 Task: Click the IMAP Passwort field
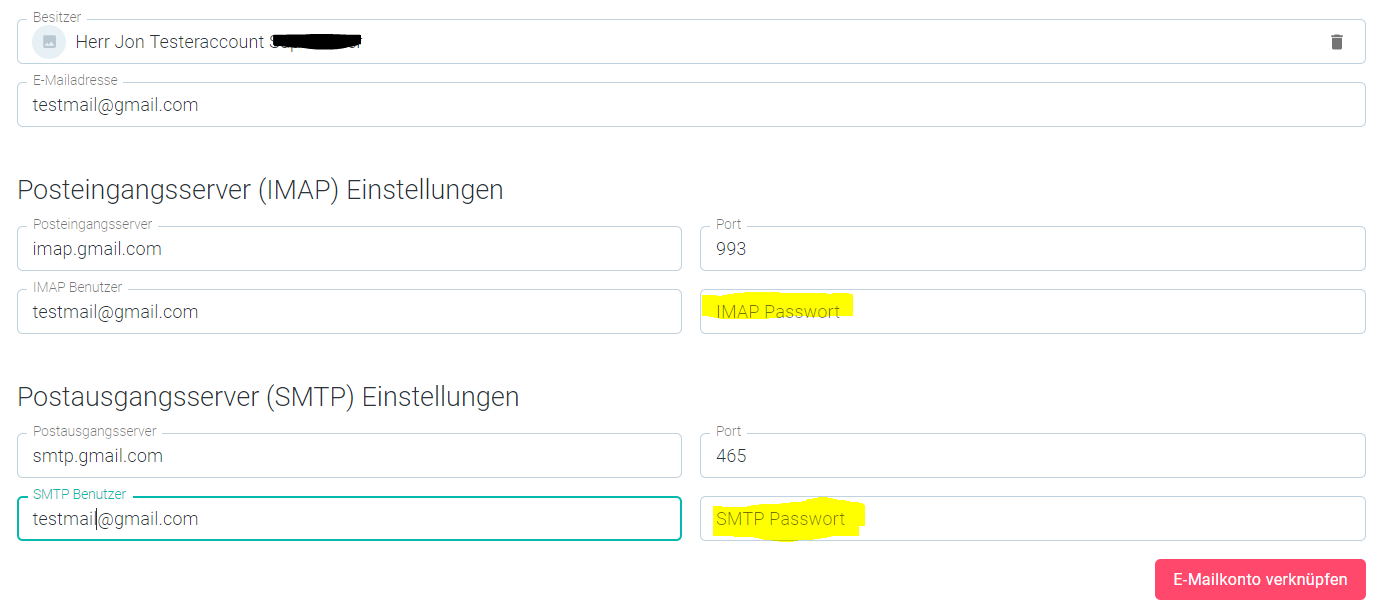tap(1032, 312)
